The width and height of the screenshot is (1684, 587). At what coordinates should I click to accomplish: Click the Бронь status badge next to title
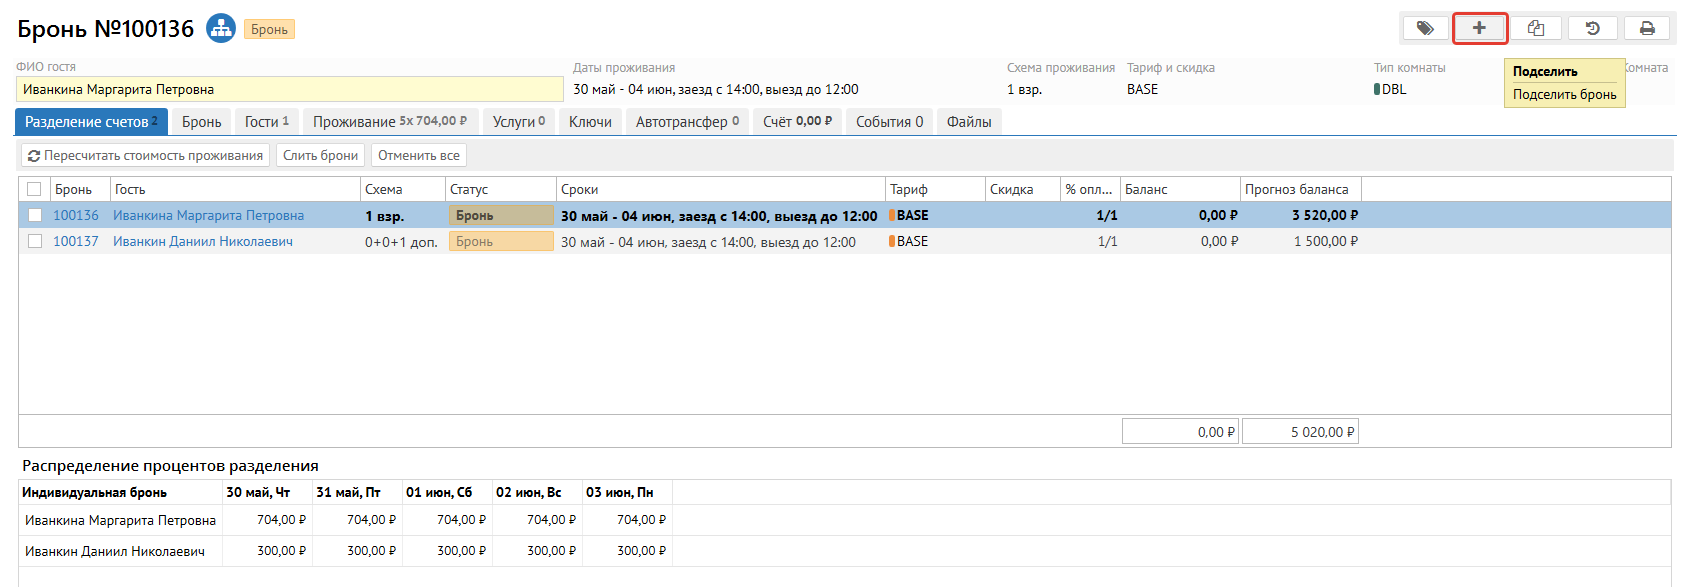point(269,29)
